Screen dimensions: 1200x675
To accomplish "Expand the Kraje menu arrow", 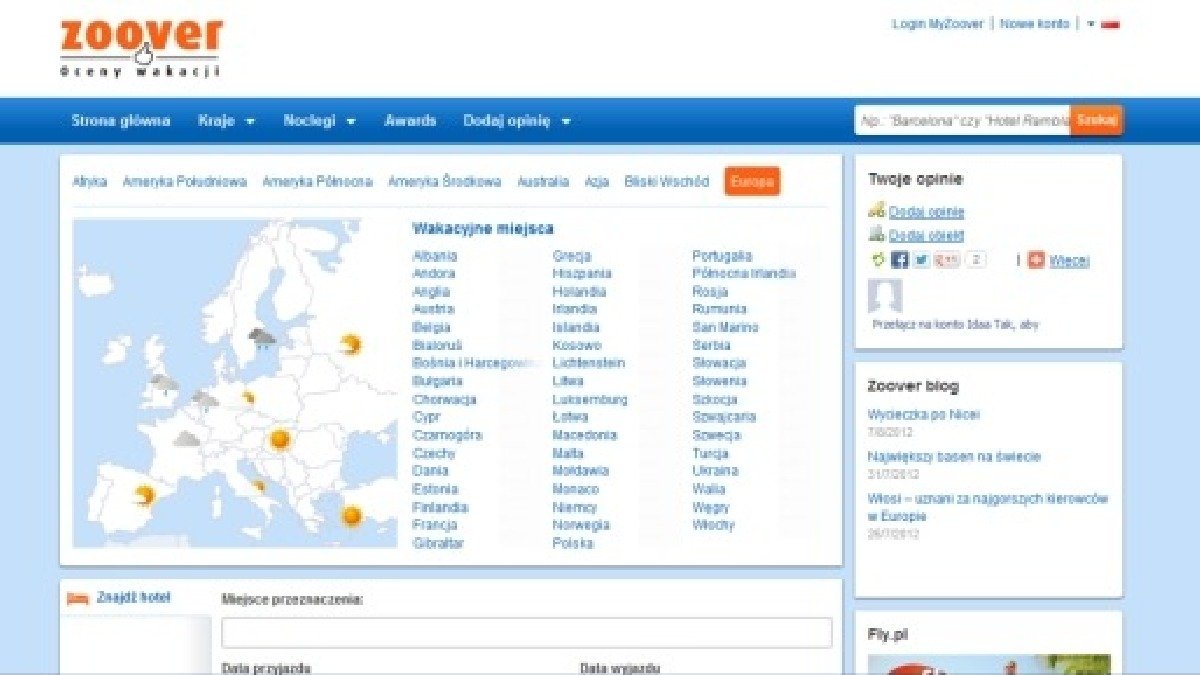I will pos(250,122).
